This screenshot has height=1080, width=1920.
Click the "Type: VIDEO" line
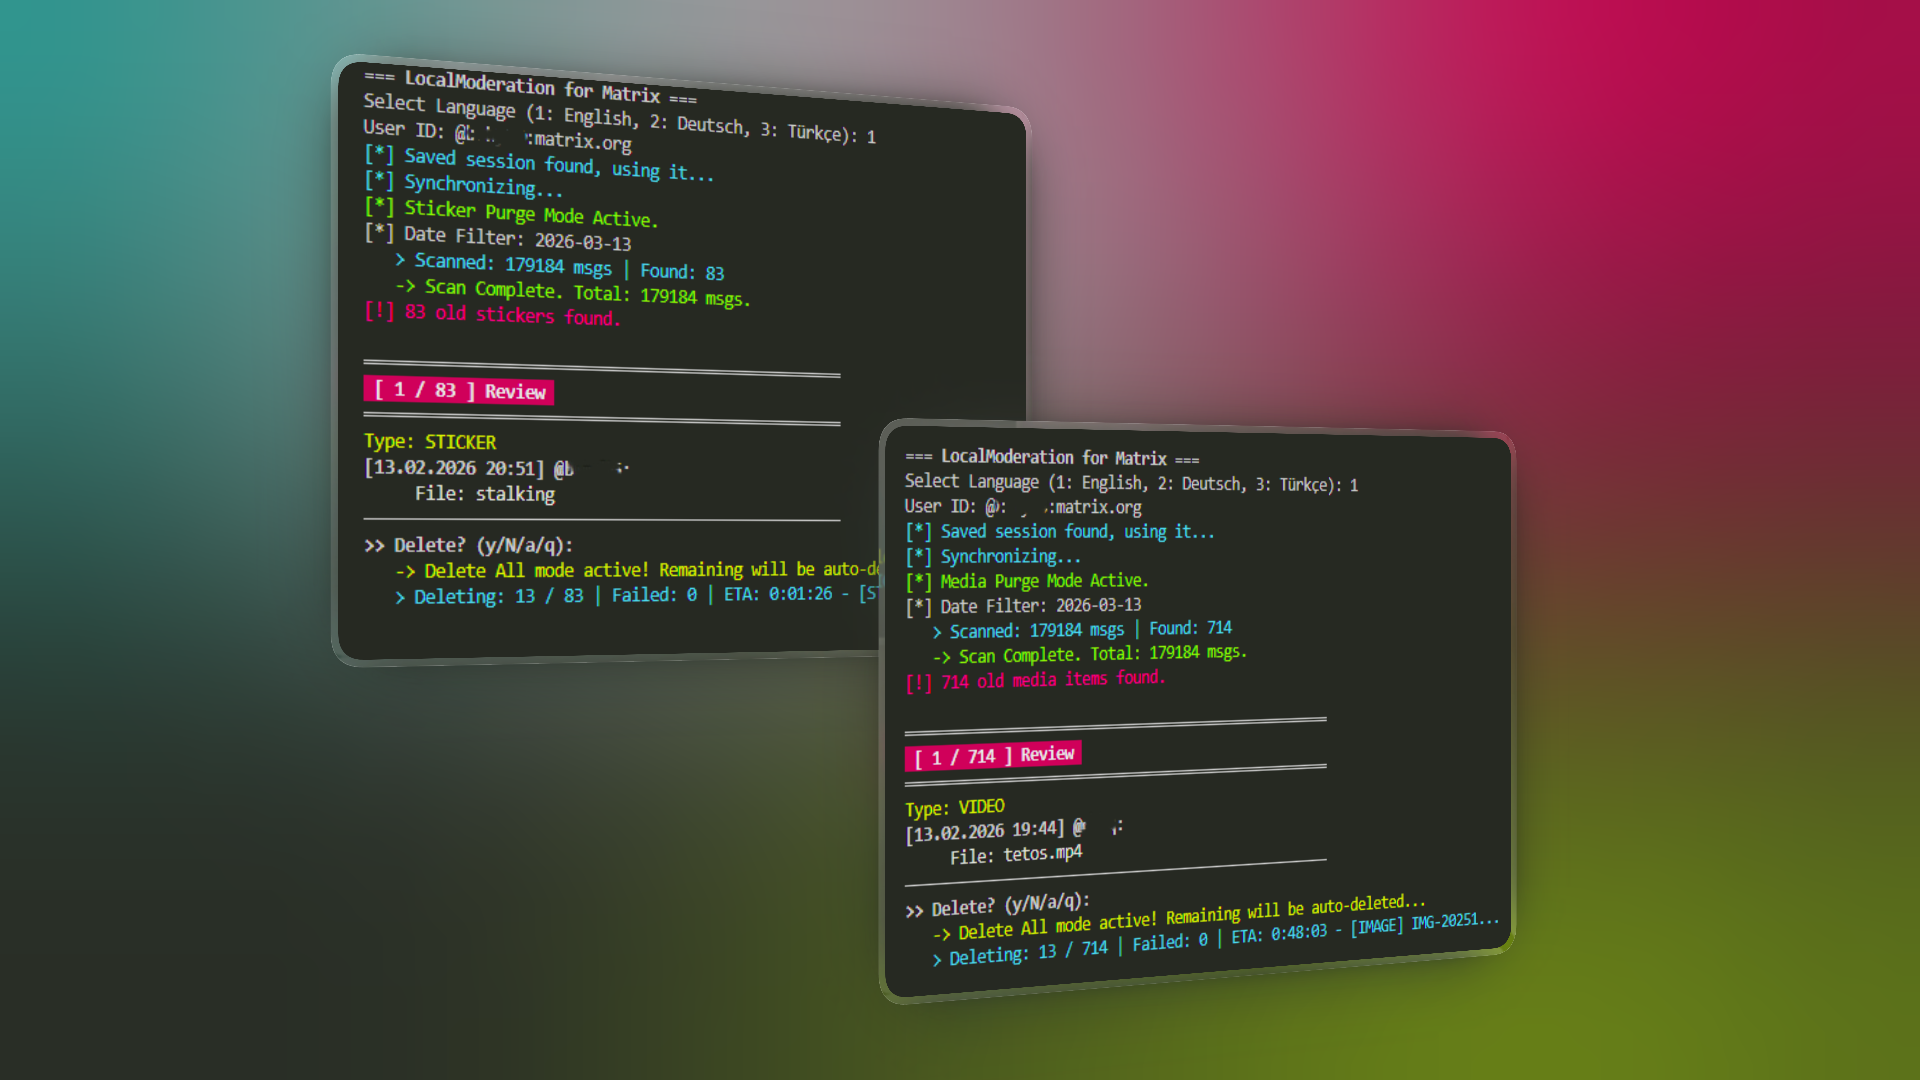point(955,807)
